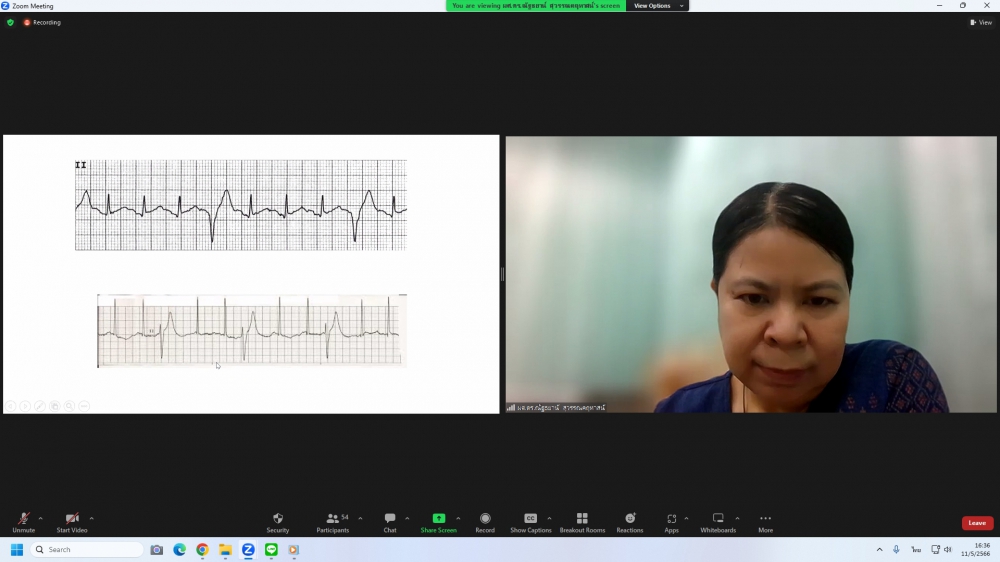1000x562 pixels.
Task: Open the Security shield options
Action: point(278,522)
